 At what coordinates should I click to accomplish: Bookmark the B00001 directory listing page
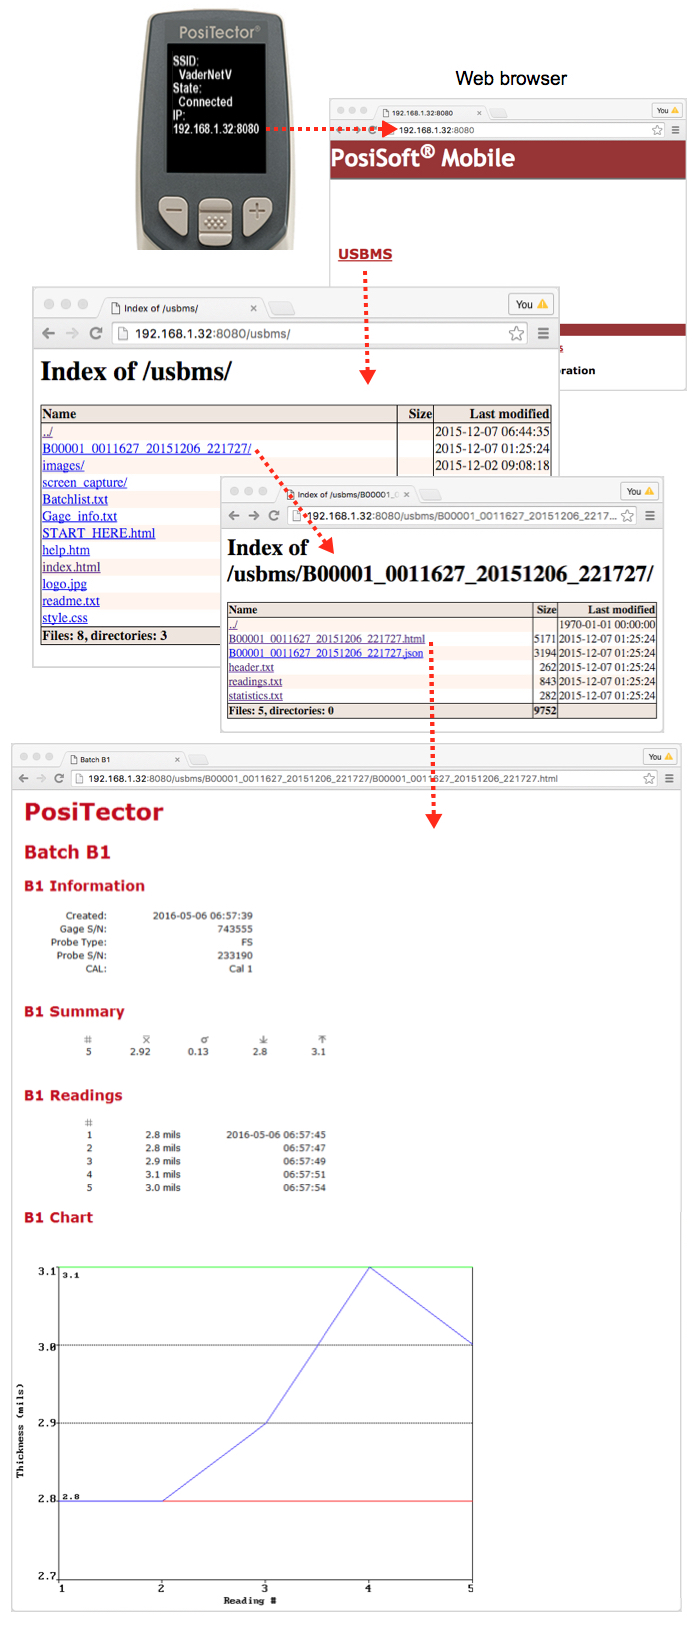[x=627, y=516]
